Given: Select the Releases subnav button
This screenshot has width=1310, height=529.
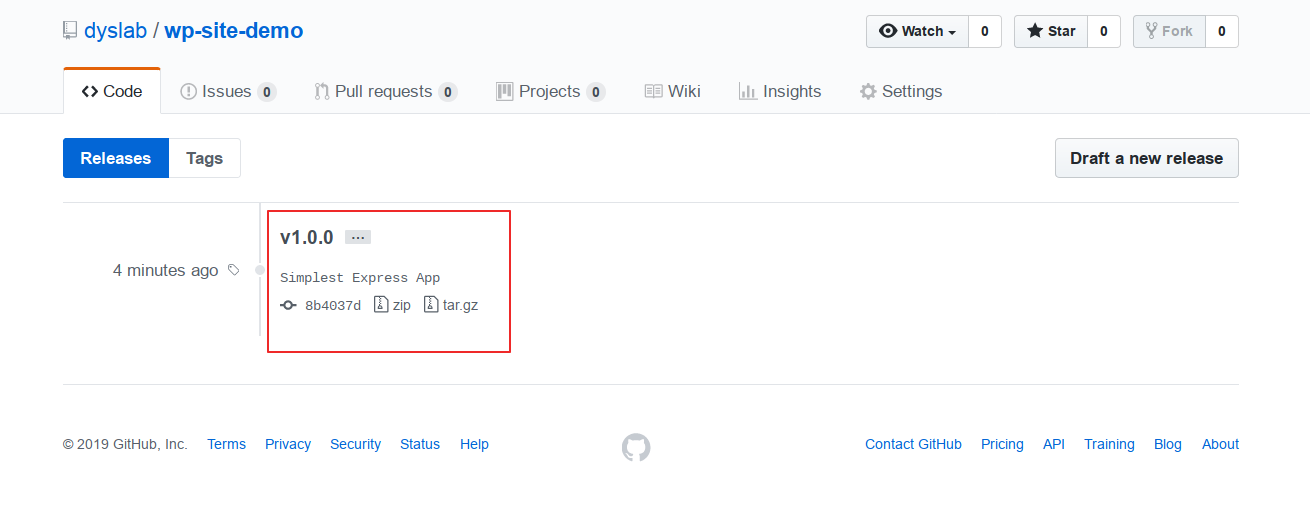Looking at the screenshot, I should coord(116,158).
